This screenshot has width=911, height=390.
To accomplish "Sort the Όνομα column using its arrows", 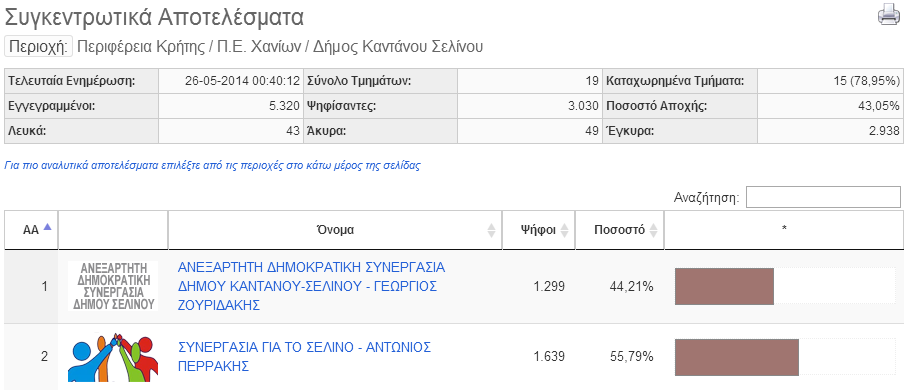I will 492,230.
